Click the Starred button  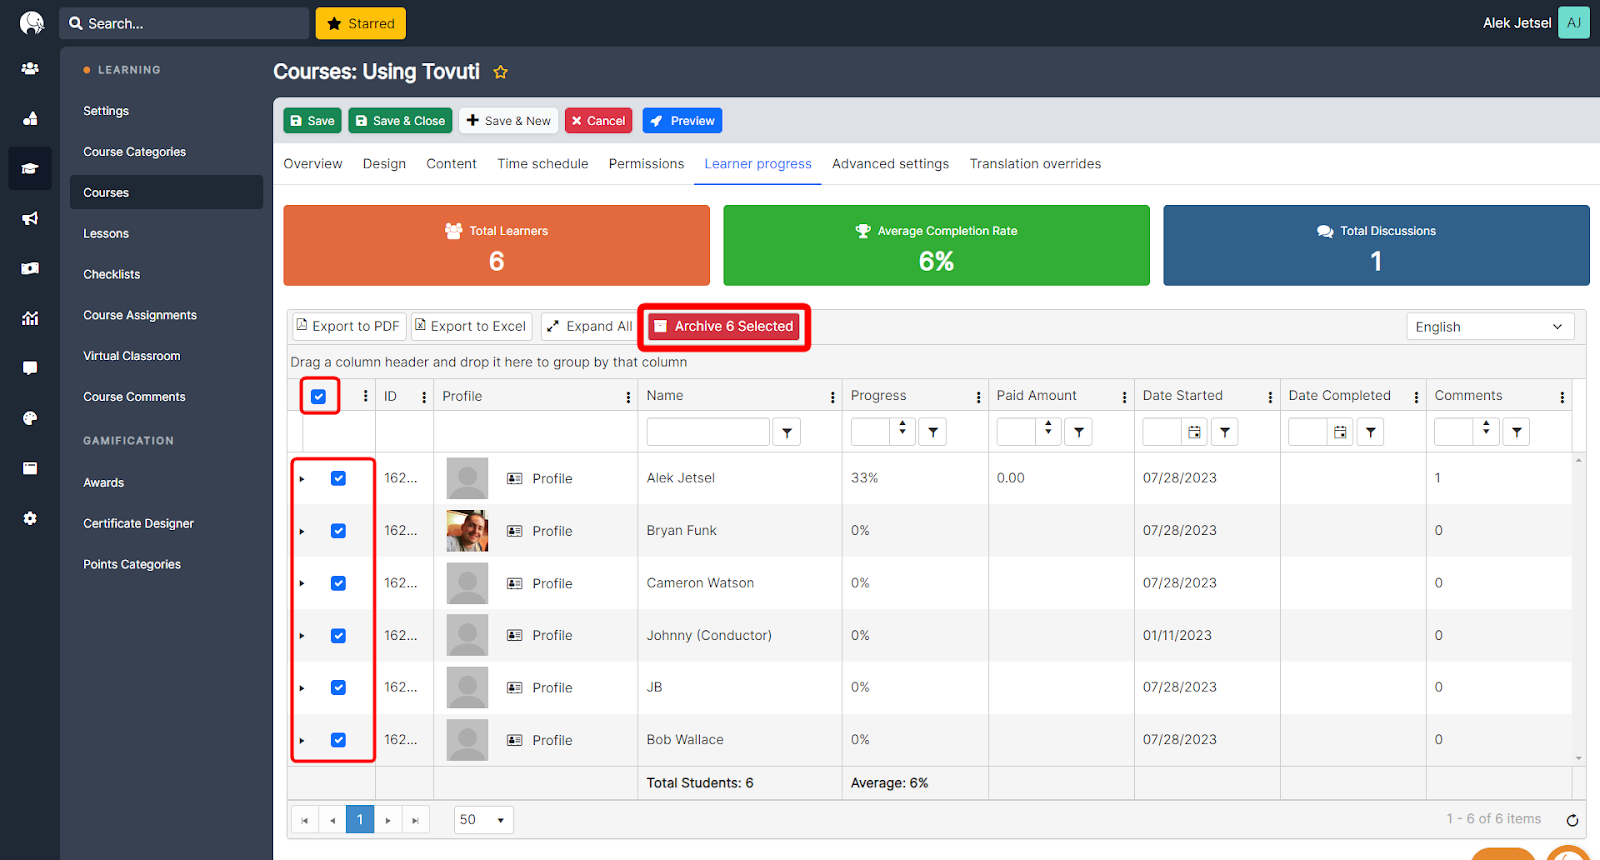tap(361, 23)
